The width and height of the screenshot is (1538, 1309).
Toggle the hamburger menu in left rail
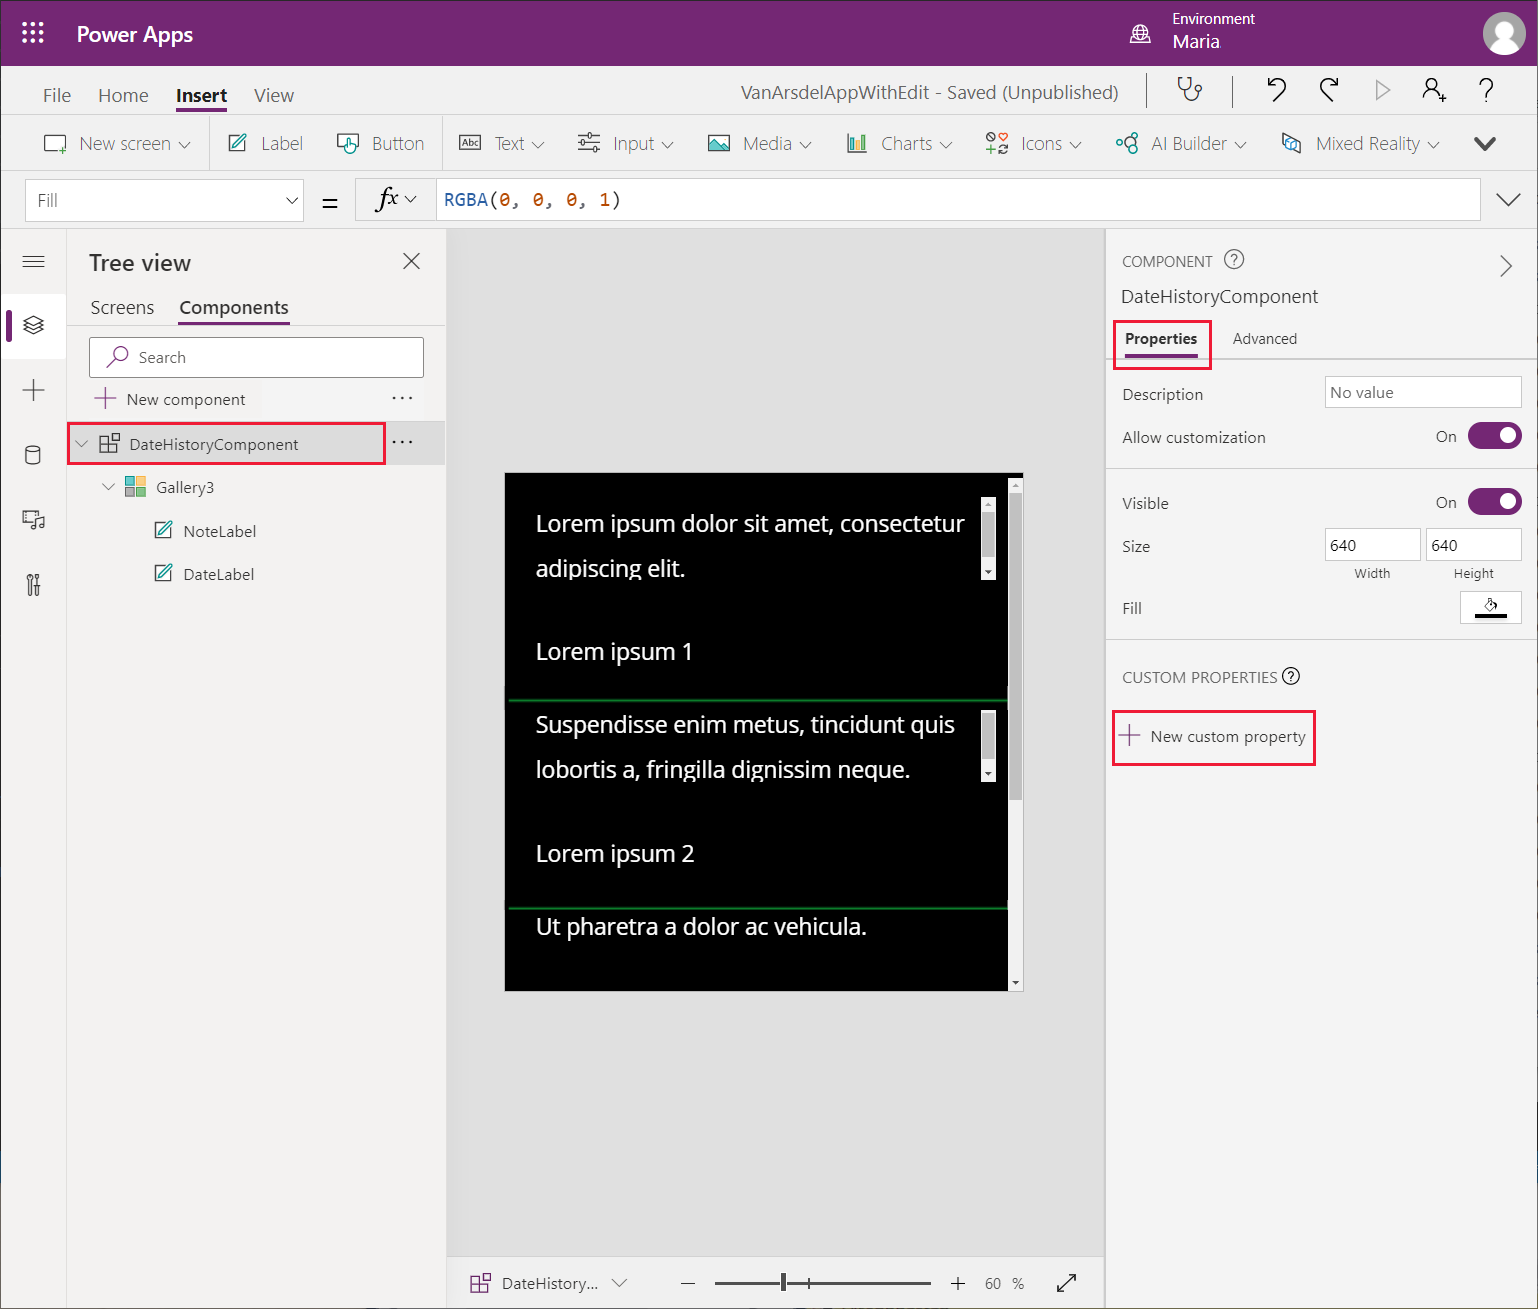[x=33, y=262]
